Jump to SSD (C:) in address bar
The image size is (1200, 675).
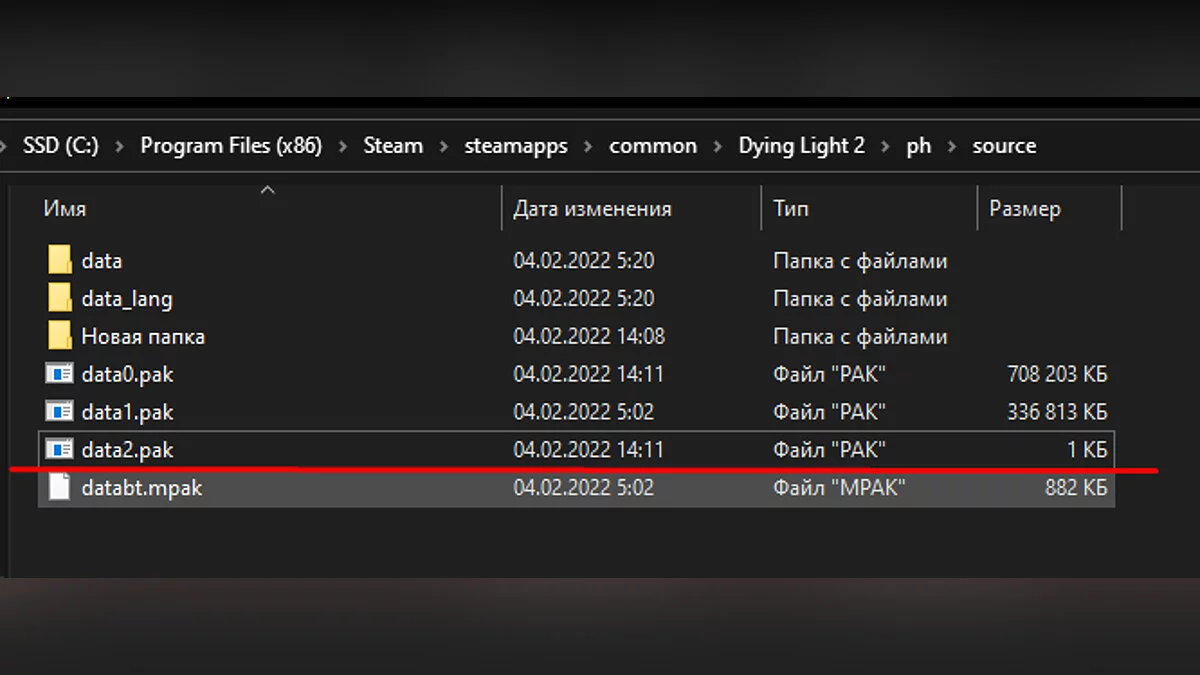point(61,146)
